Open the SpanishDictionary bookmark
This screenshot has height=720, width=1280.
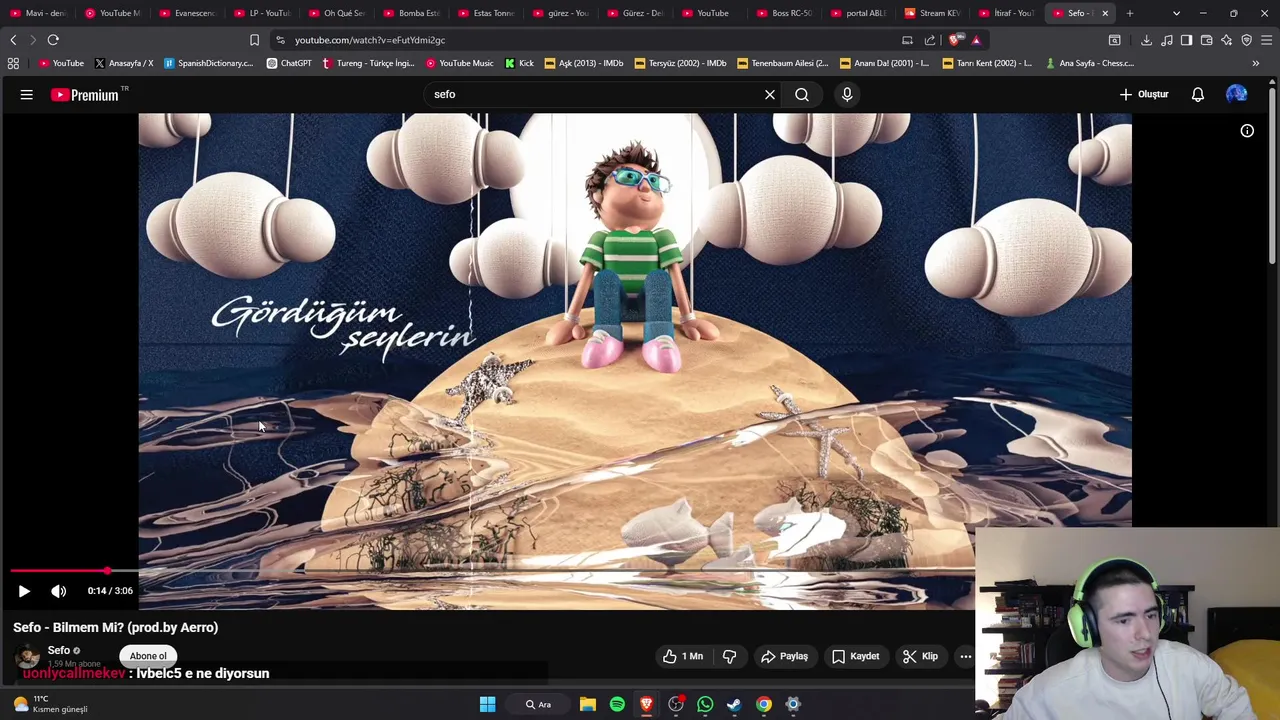pyautogui.click(x=208, y=63)
